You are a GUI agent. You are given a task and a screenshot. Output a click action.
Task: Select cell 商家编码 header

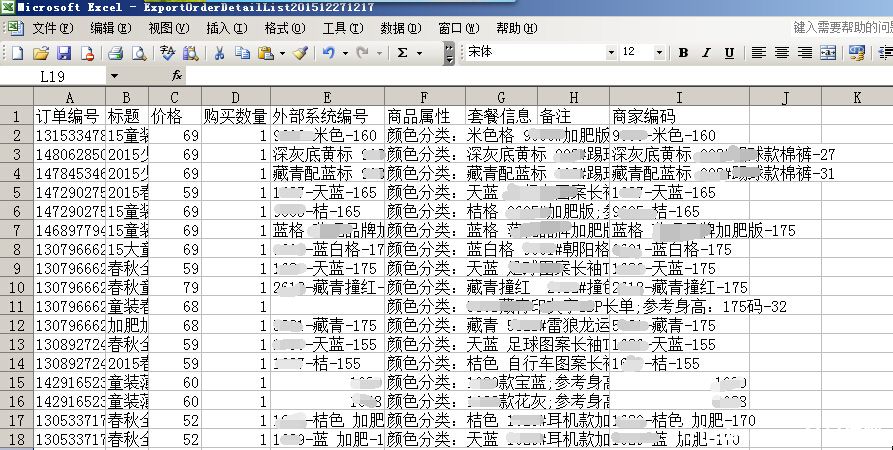tap(679, 116)
